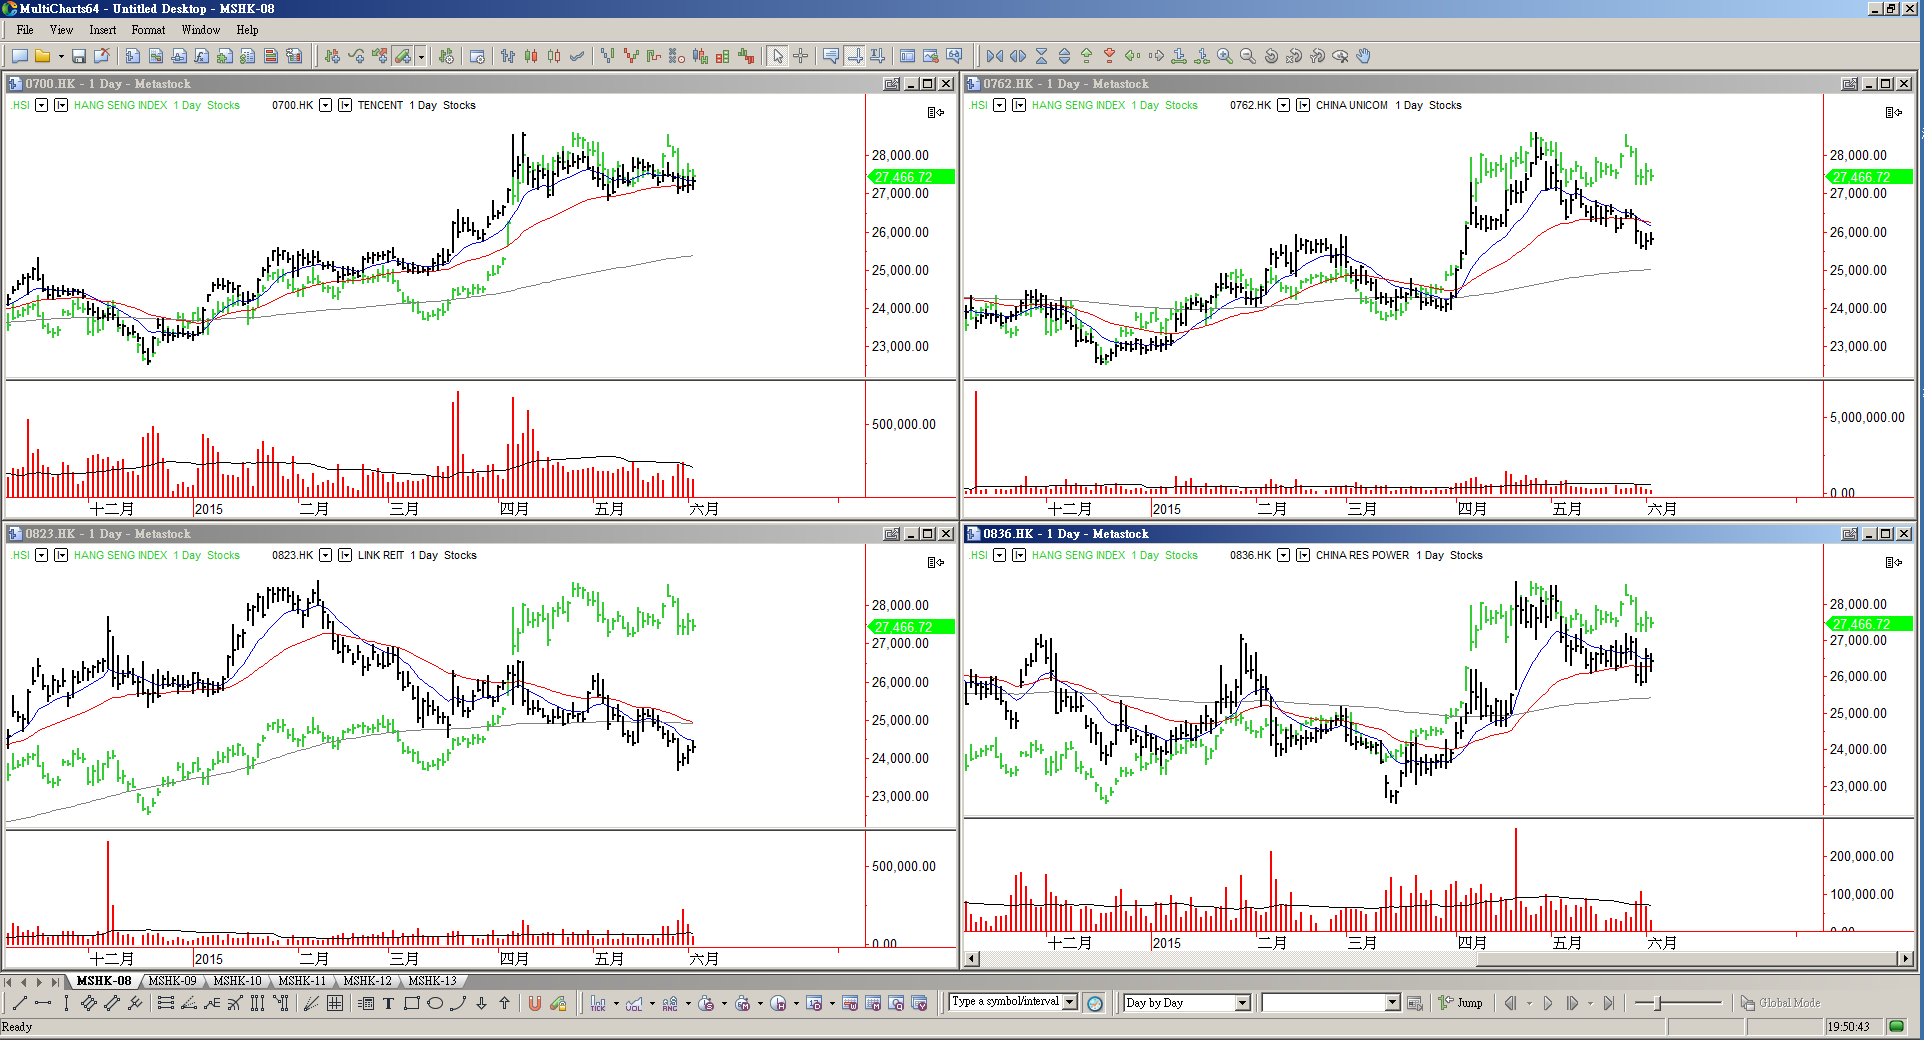Select the Text drawing tool

pos(388,1003)
